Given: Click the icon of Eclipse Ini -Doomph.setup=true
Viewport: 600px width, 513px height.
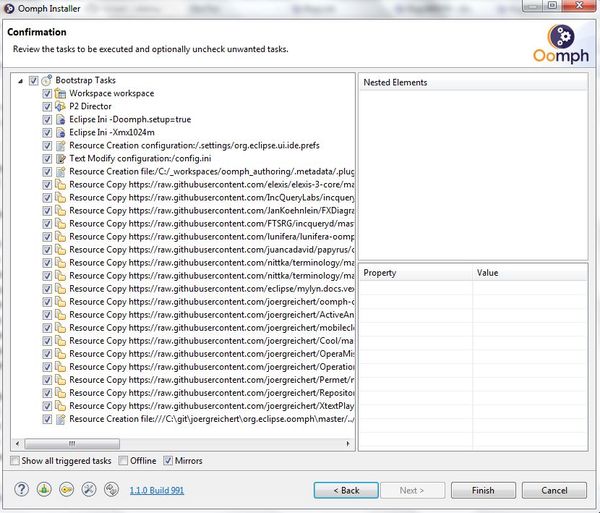Looking at the screenshot, I should coord(60,119).
